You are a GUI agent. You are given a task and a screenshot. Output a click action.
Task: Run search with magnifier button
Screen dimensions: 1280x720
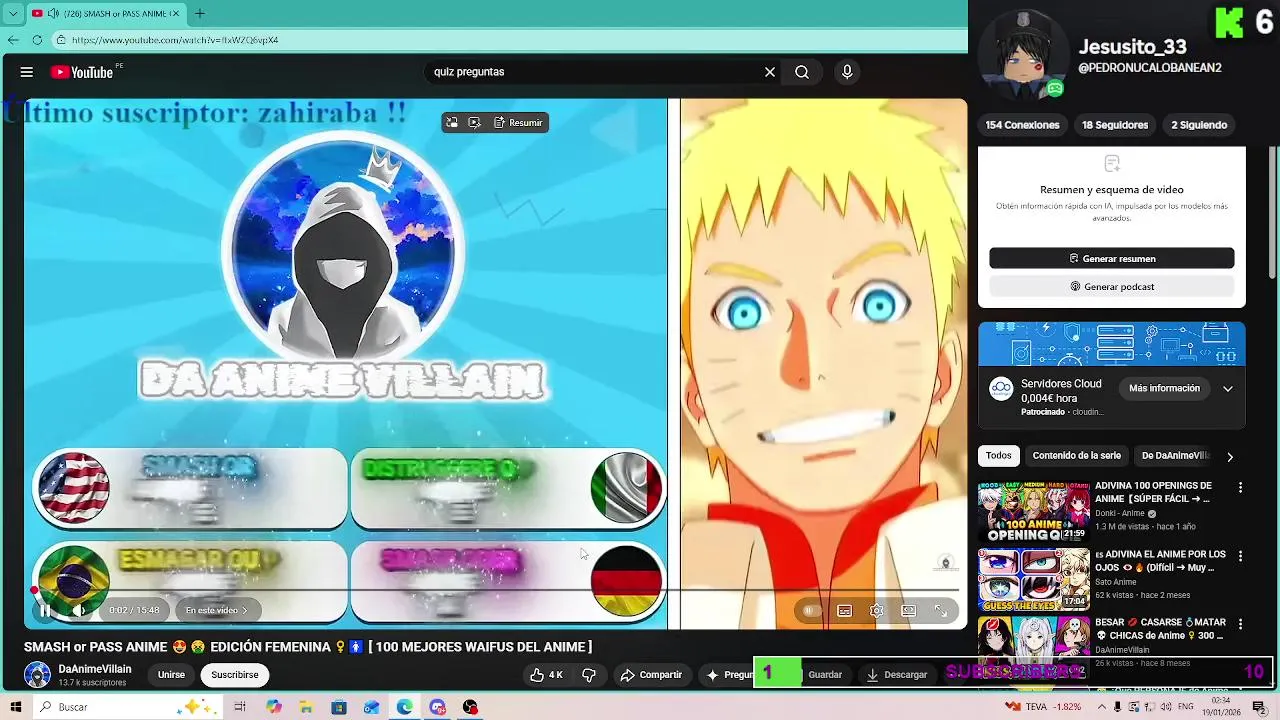(802, 72)
